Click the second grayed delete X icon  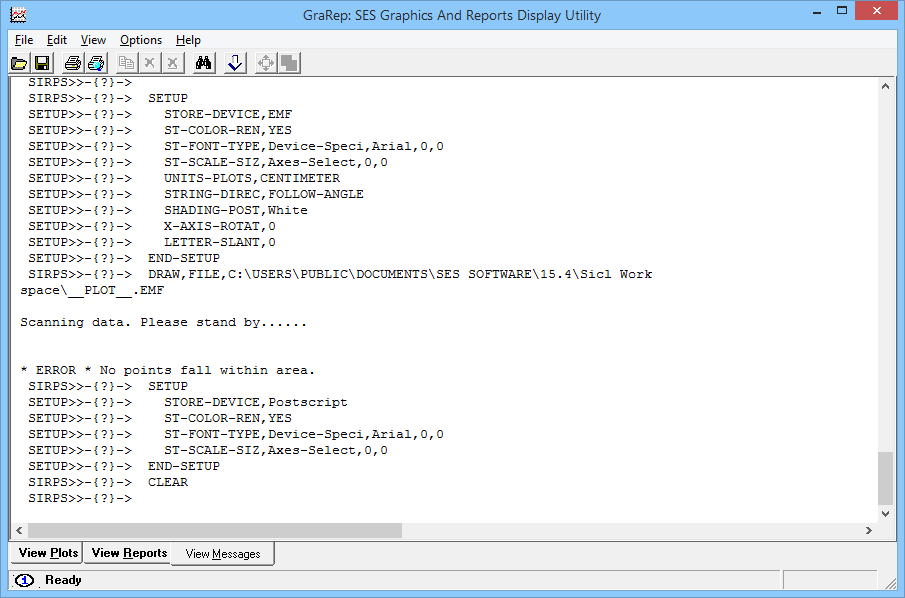pyautogui.click(x=173, y=63)
